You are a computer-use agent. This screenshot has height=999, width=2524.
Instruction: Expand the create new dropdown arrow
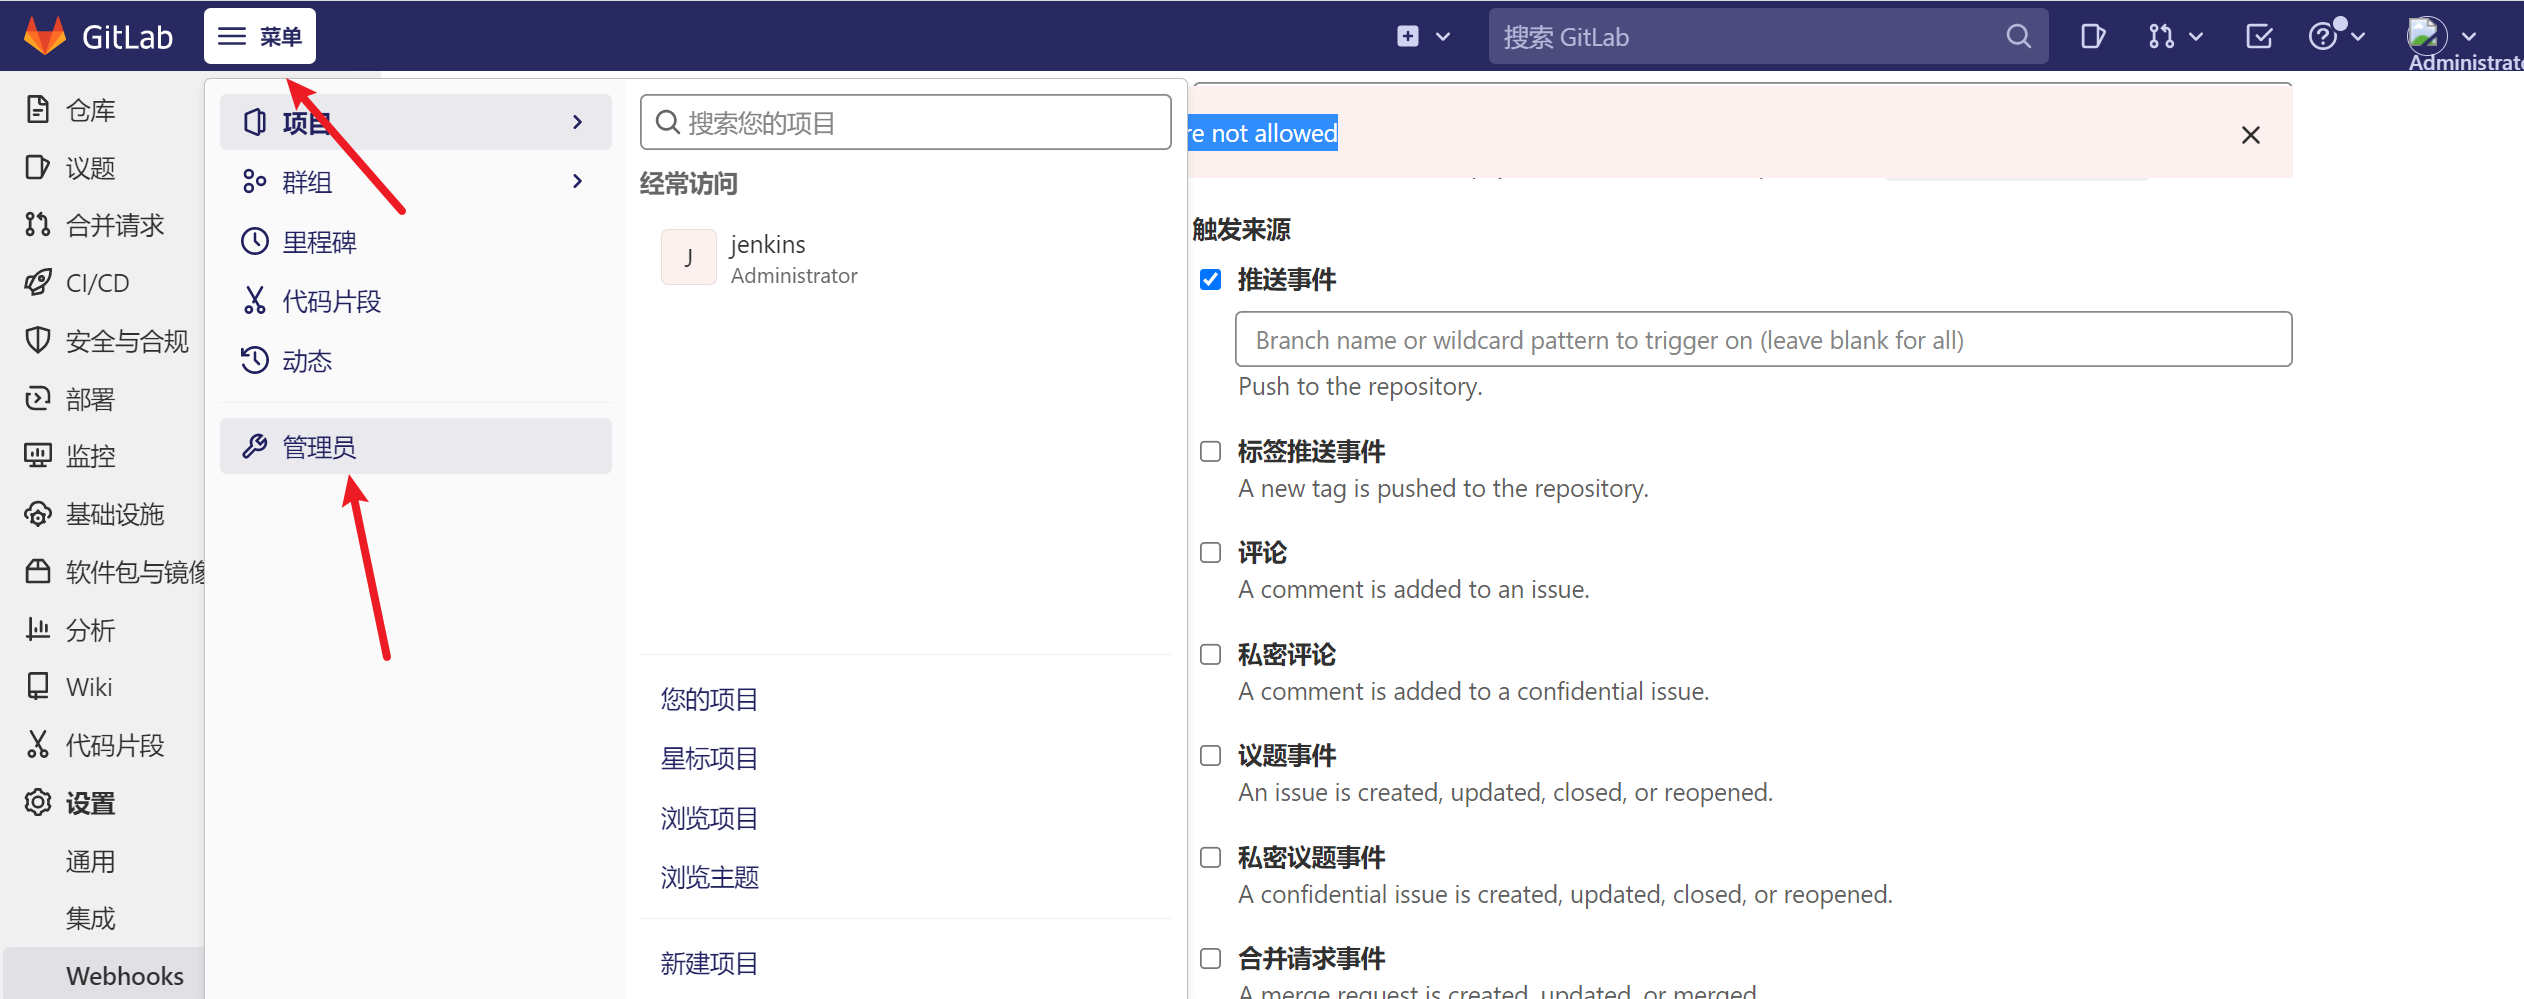click(x=1443, y=37)
